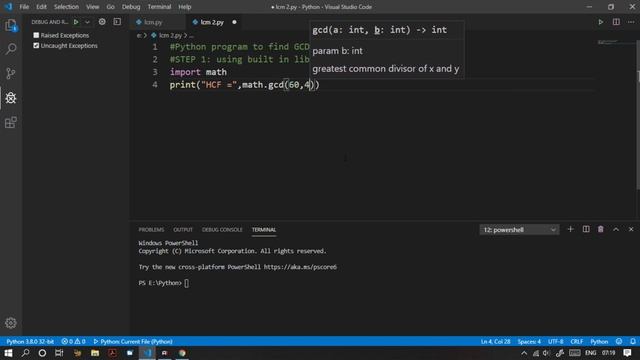Open the aka.ms/pscore6 link in terminal
This screenshot has width=640, height=360.
click(300, 267)
